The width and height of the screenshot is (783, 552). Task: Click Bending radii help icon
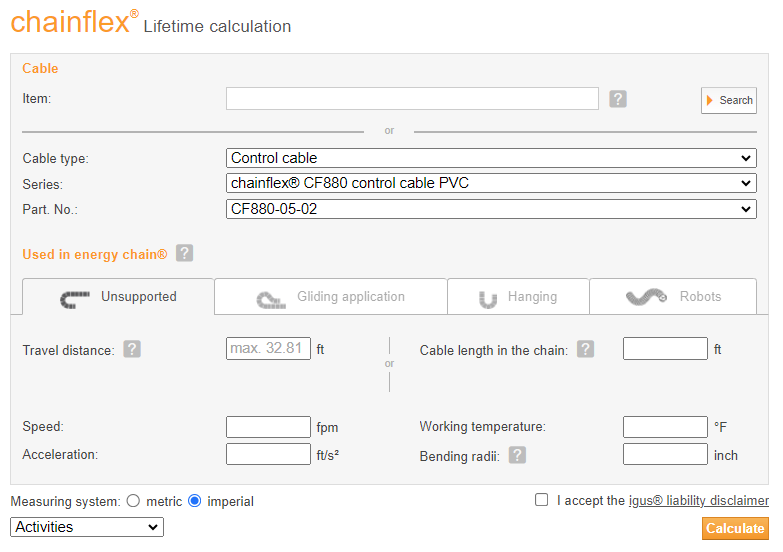point(517,455)
